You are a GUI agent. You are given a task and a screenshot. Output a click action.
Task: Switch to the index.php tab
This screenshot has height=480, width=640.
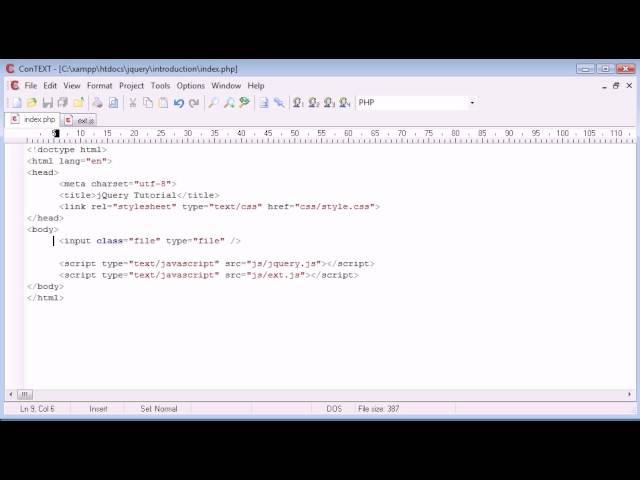33,120
